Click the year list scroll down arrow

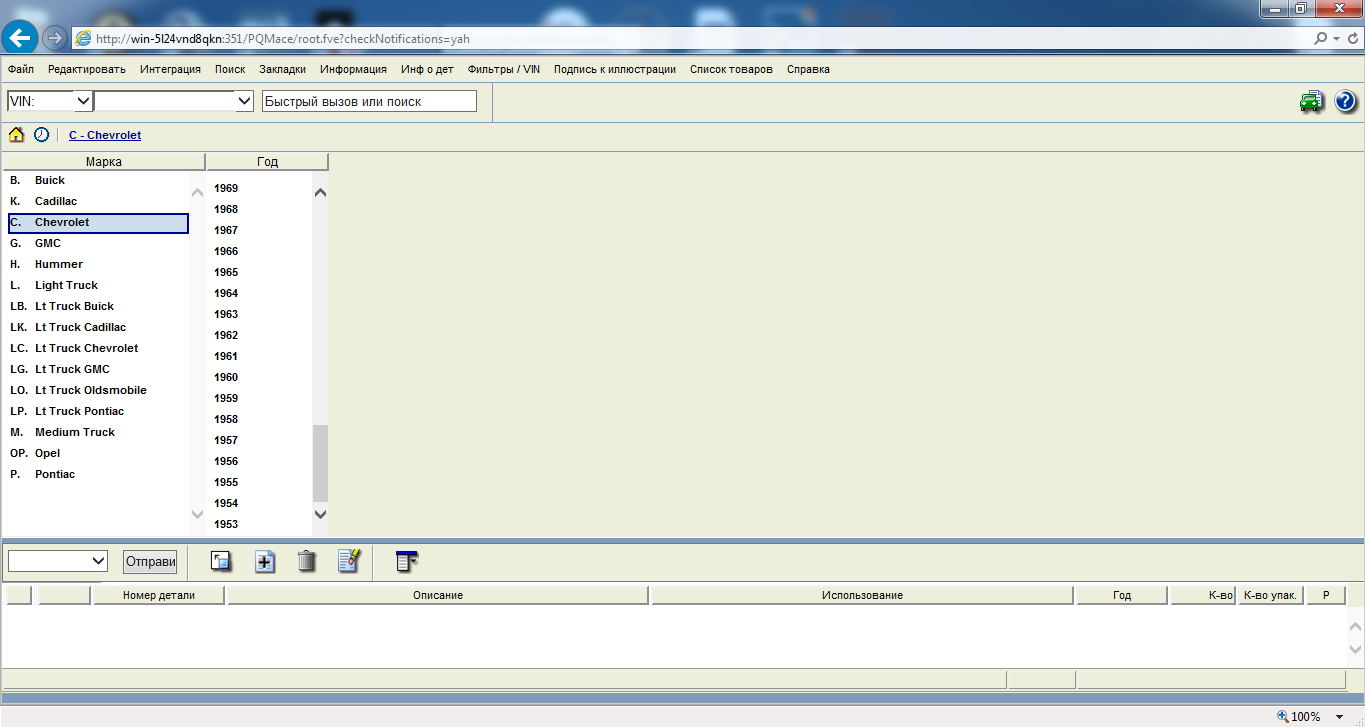320,513
